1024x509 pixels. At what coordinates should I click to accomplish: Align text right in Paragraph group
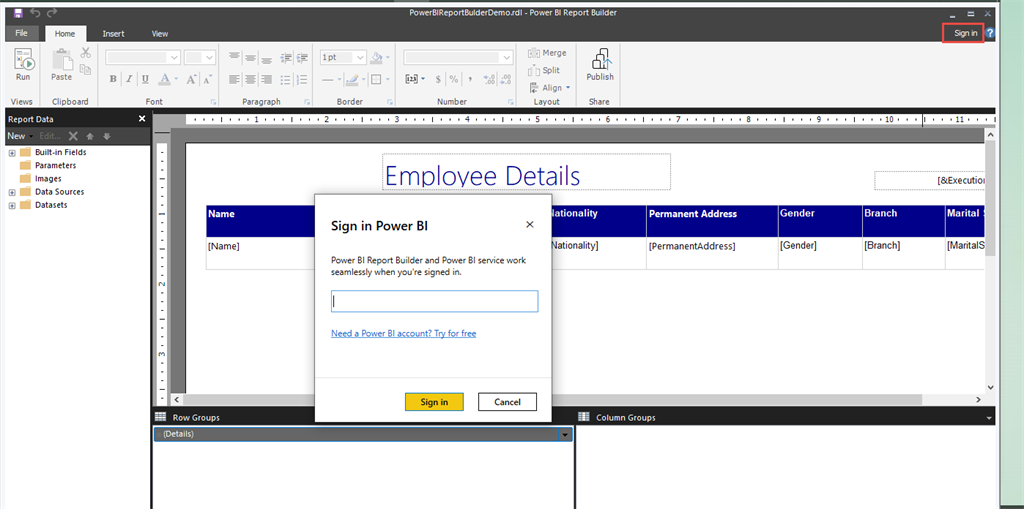pos(266,79)
